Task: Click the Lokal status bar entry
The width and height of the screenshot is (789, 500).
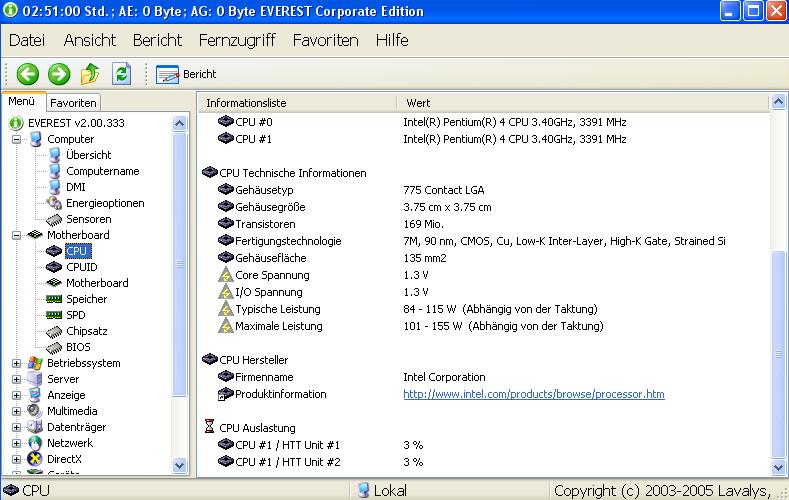Action: coord(382,490)
